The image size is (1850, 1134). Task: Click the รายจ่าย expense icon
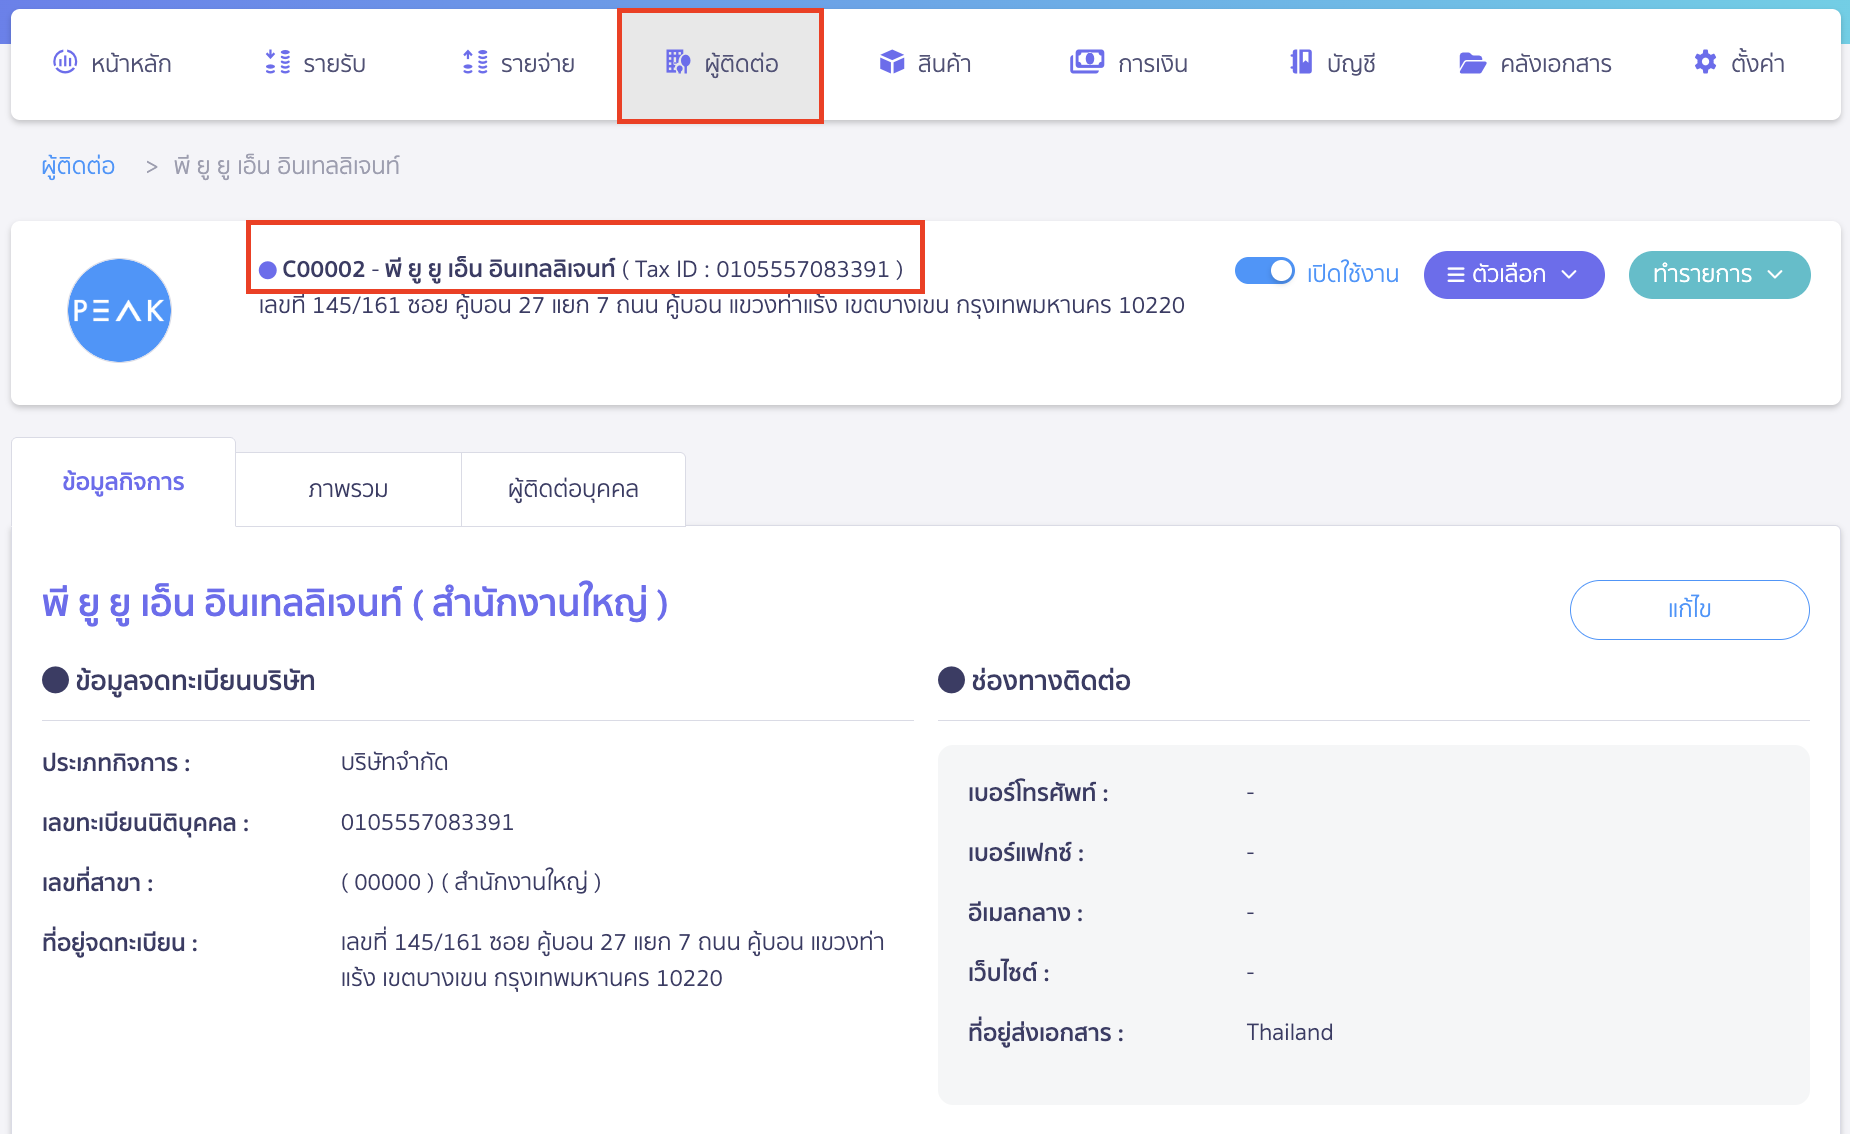coord(475,62)
